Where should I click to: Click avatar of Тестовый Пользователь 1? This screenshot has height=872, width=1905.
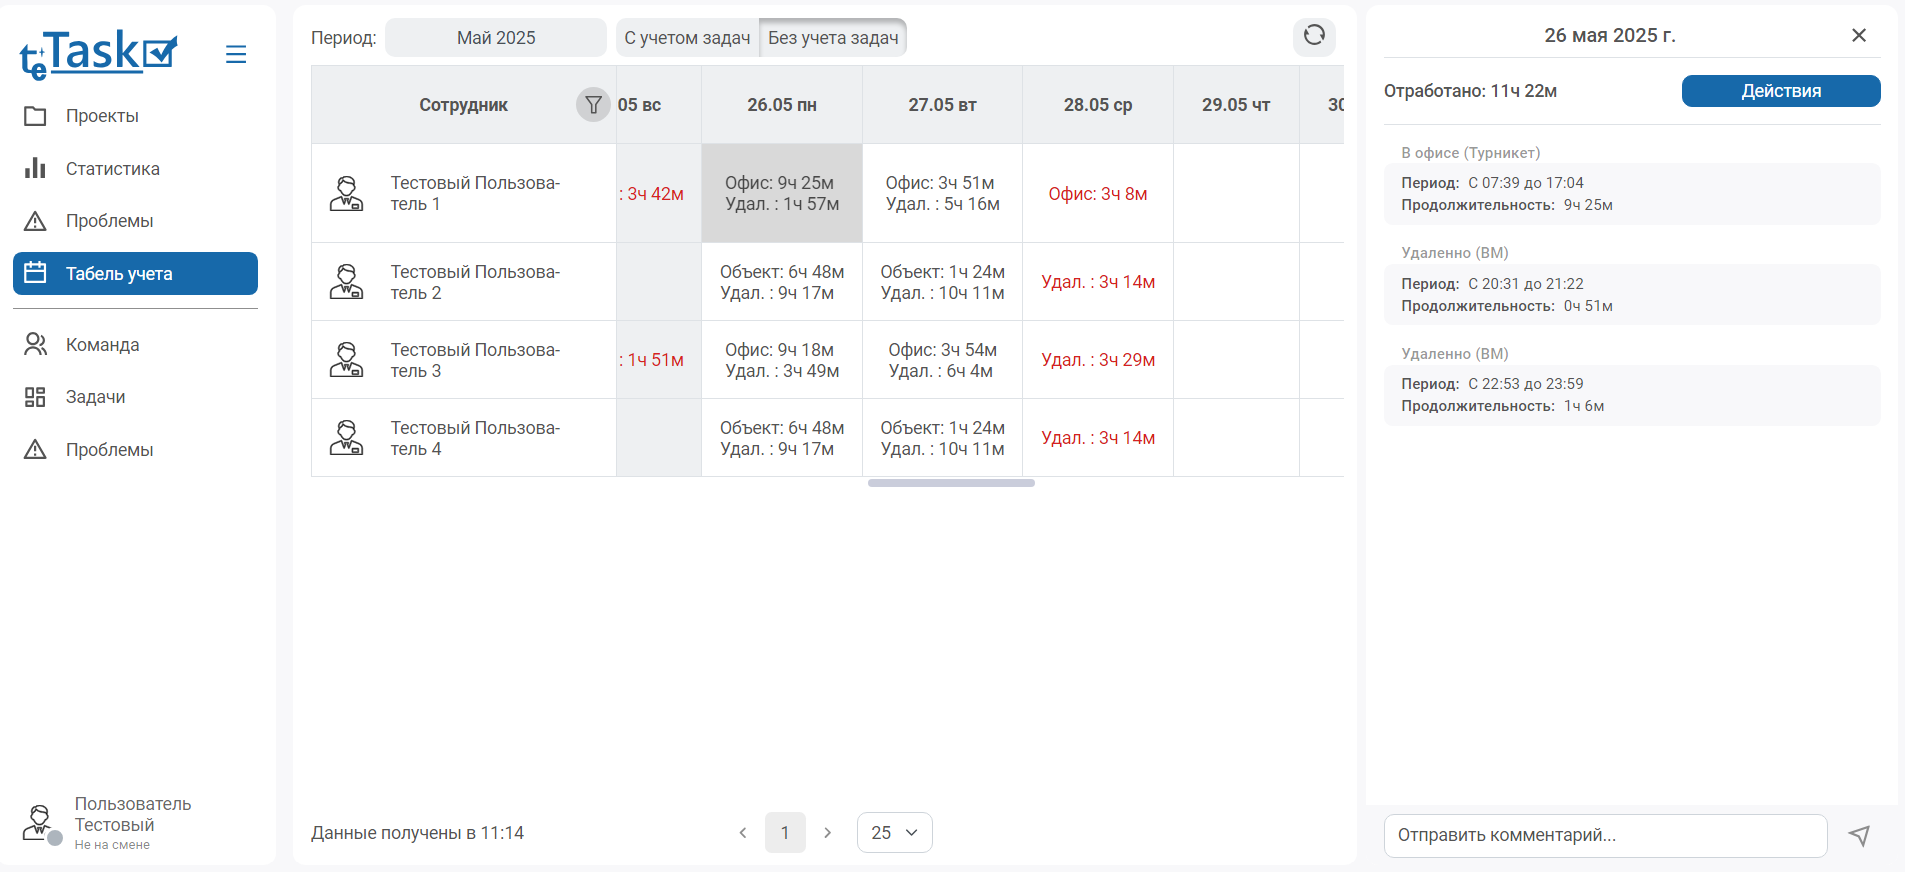click(x=347, y=193)
